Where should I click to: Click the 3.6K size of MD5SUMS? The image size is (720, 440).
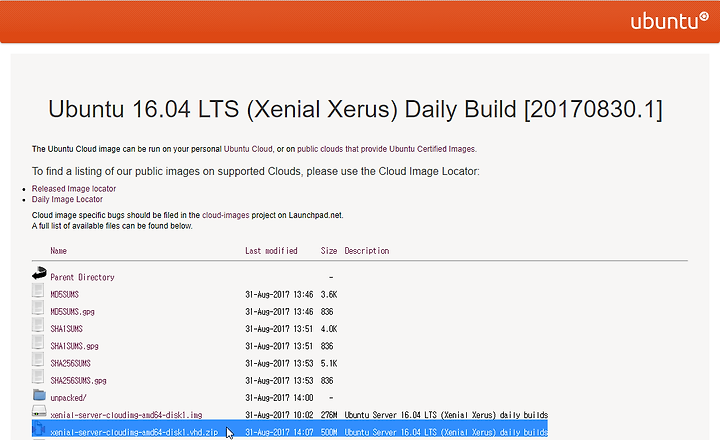click(x=329, y=294)
